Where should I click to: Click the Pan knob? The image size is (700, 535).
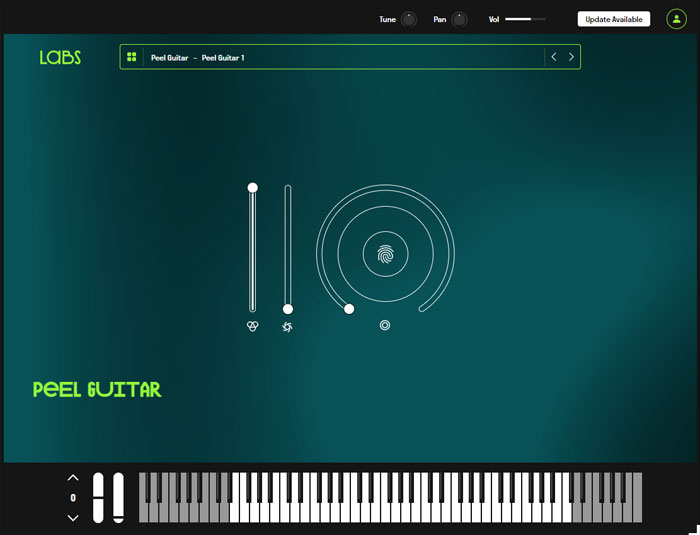pos(459,19)
